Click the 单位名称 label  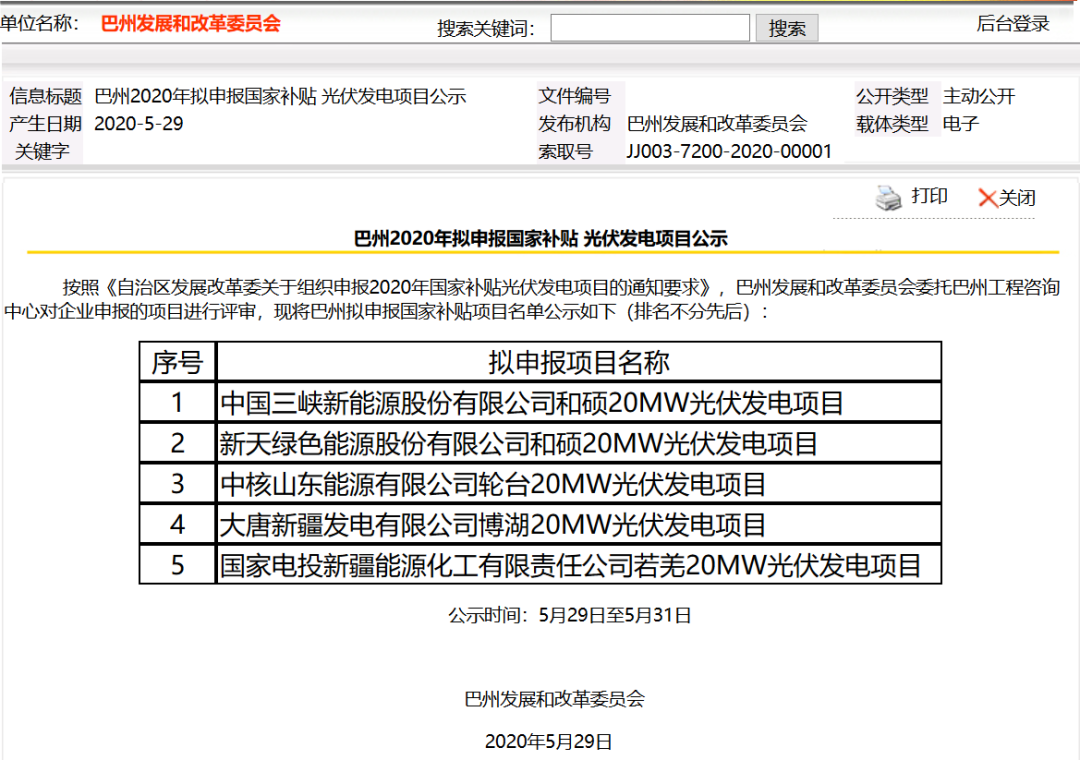39,24
